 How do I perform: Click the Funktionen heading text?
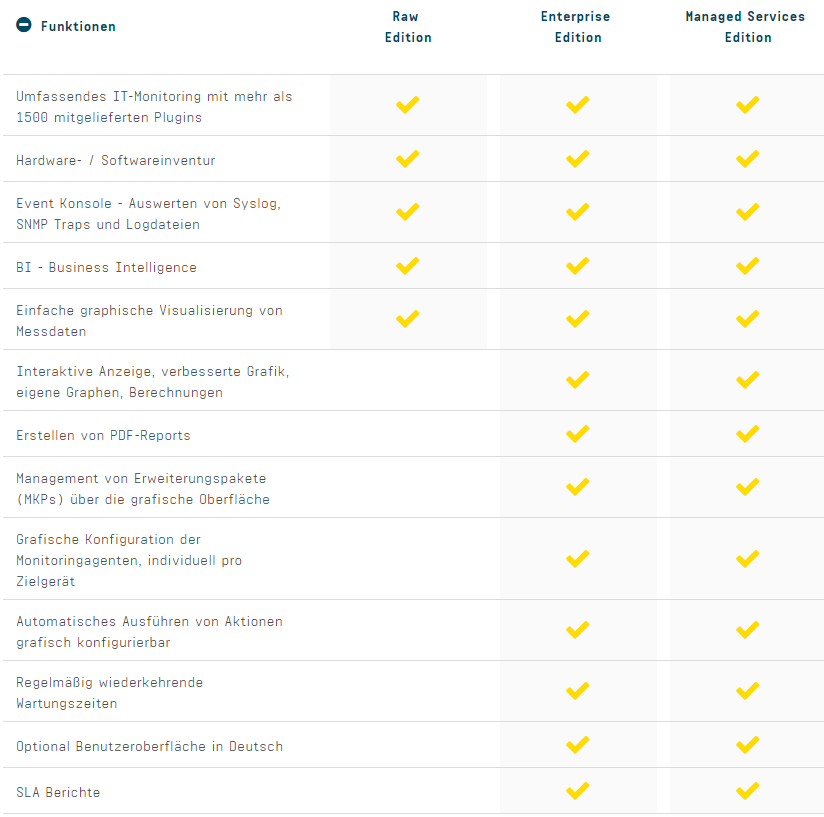(78, 26)
